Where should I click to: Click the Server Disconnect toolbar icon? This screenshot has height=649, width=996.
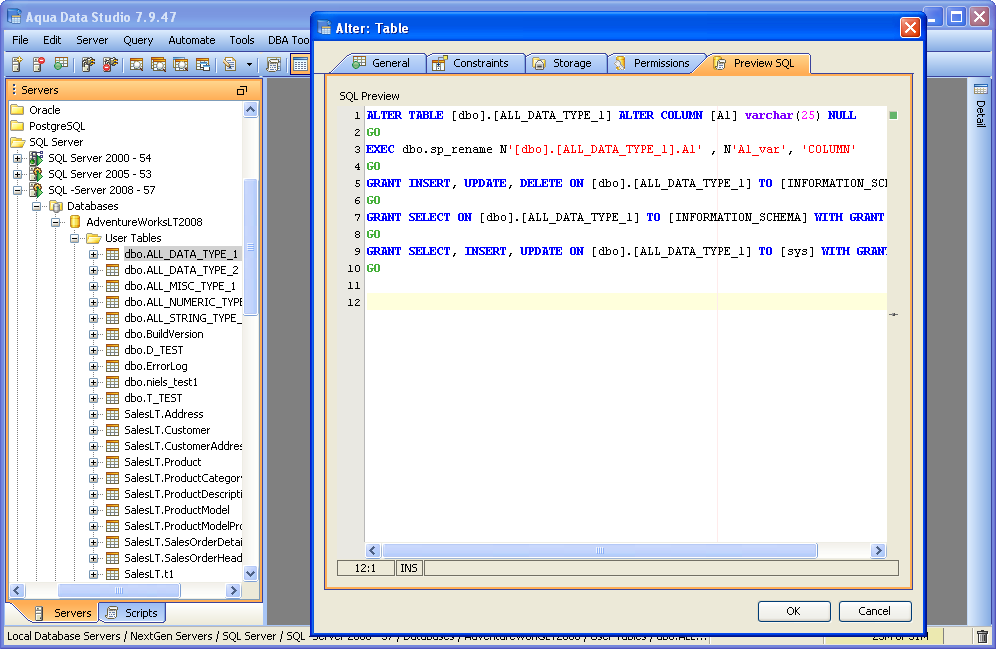pos(110,64)
